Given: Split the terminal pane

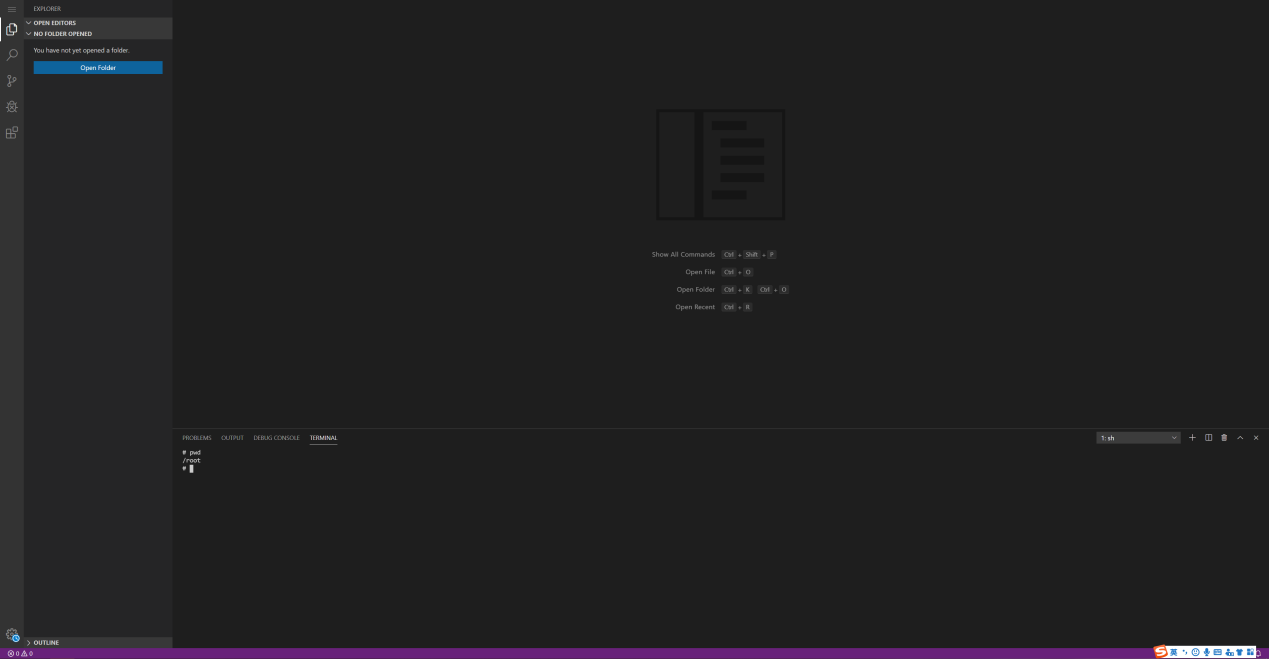Looking at the screenshot, I should coord(1208,438).
